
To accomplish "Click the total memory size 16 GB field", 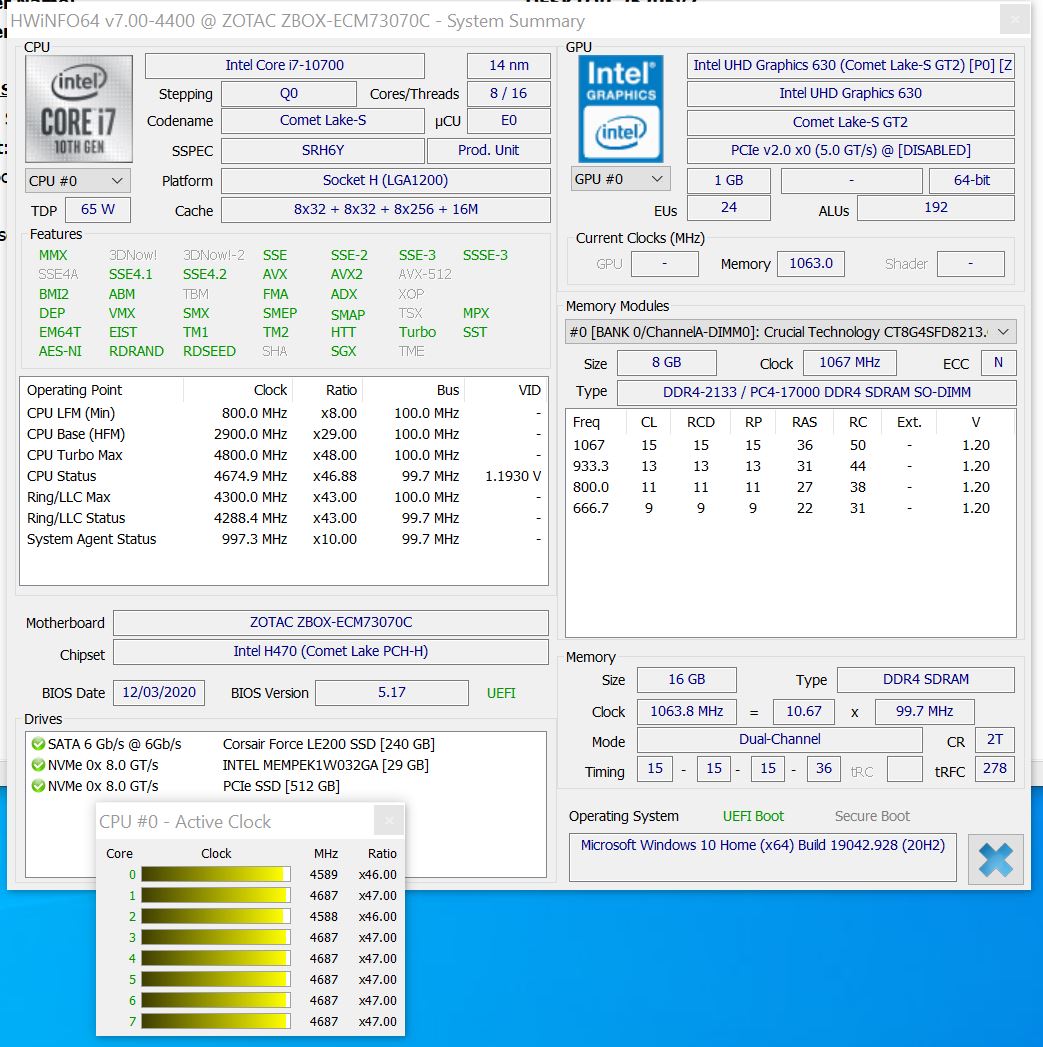I will pyautogui.click(x=686, y=680).
